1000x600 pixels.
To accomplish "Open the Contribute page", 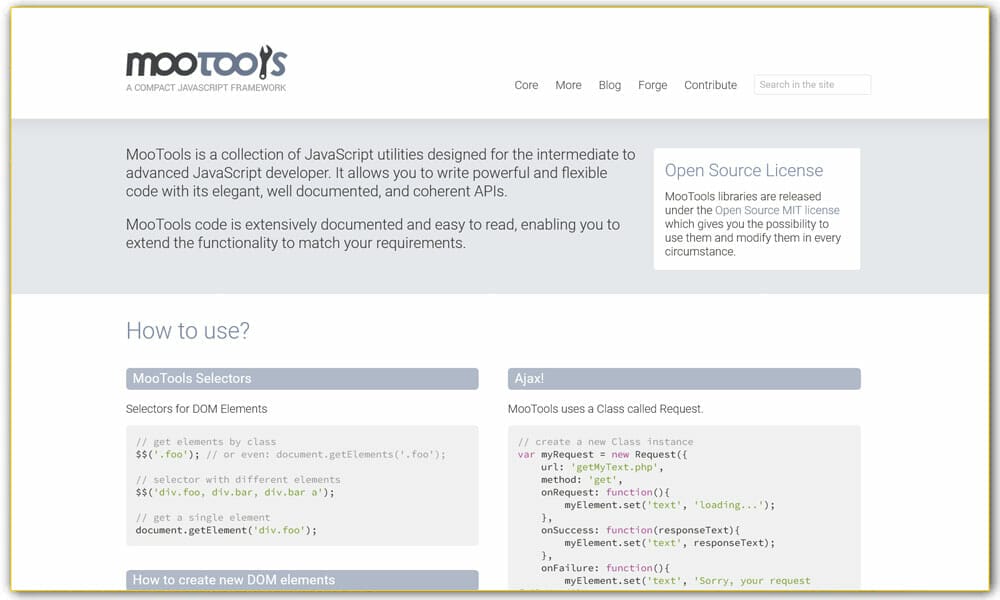I will pos(710,85).
